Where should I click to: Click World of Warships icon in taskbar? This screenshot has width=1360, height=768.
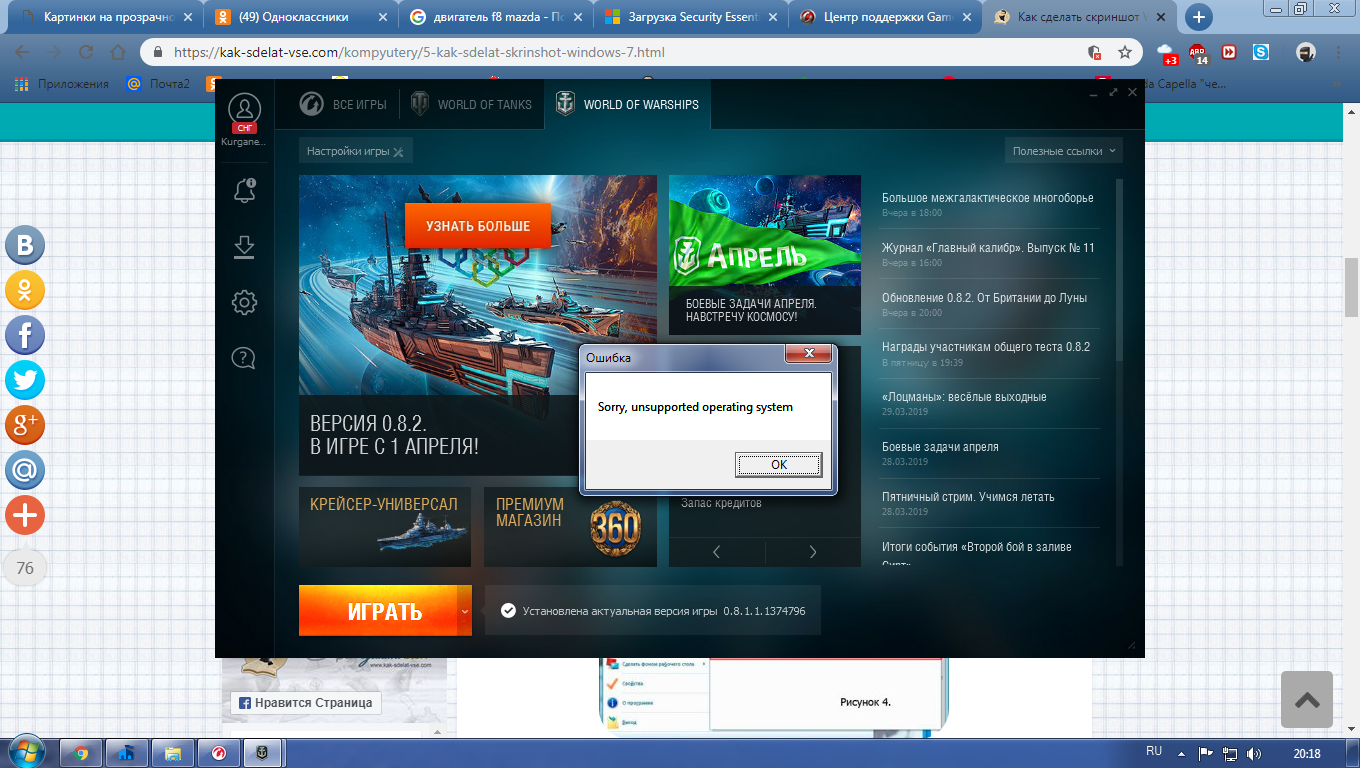point(262,753)
